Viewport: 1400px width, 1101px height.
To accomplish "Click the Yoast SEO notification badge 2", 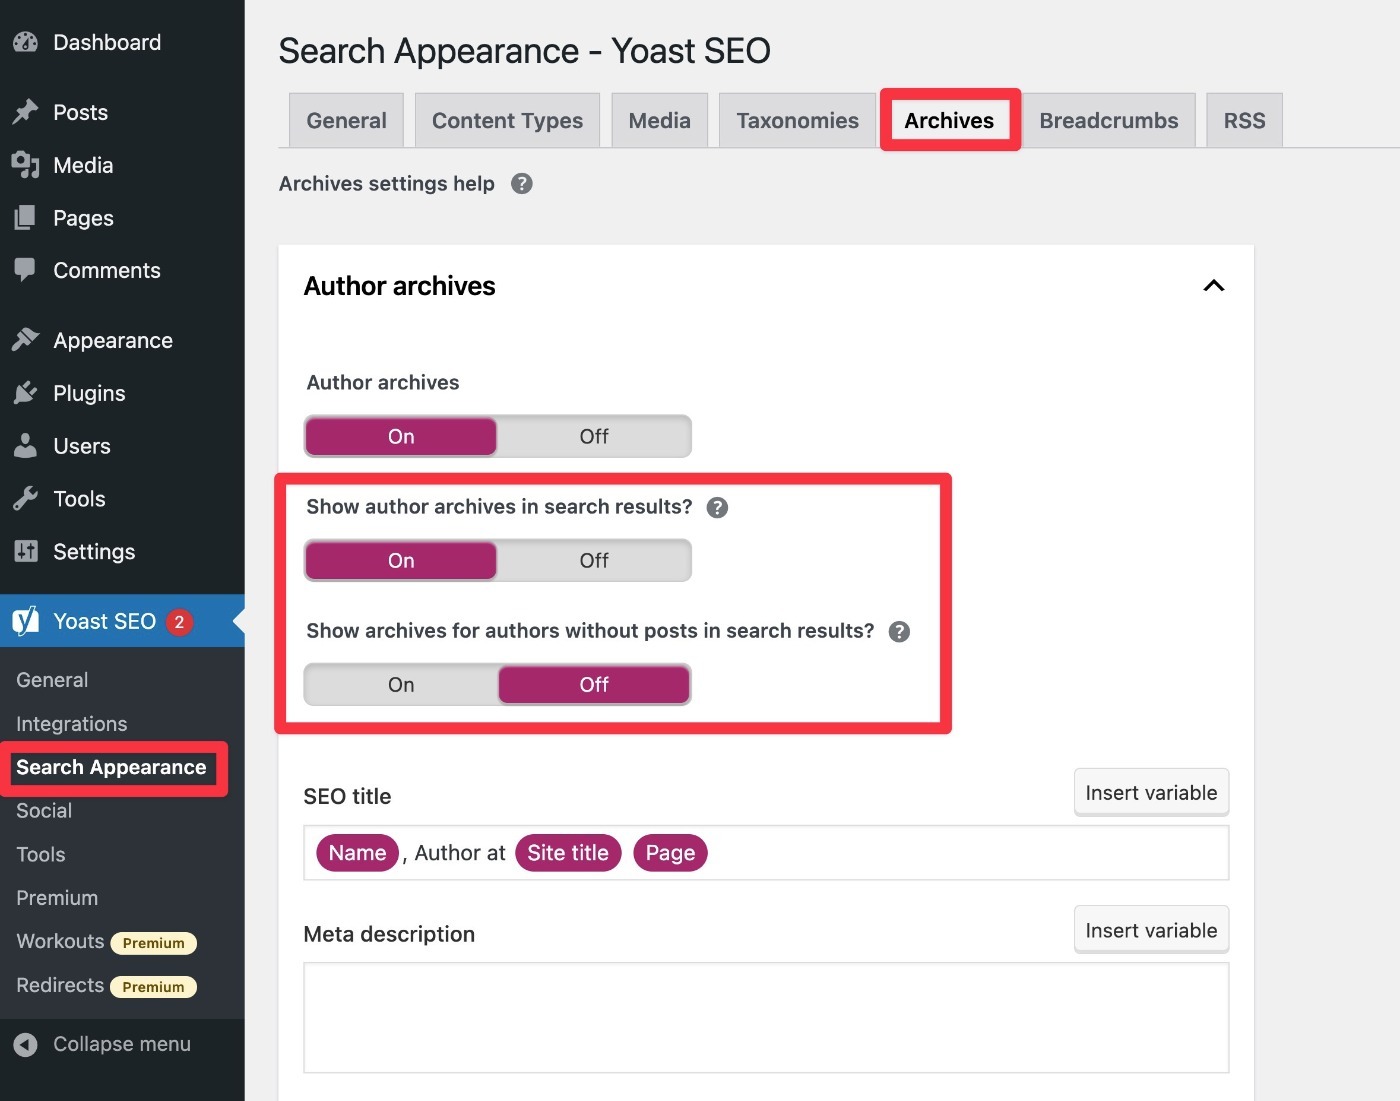I will (180, 622).
